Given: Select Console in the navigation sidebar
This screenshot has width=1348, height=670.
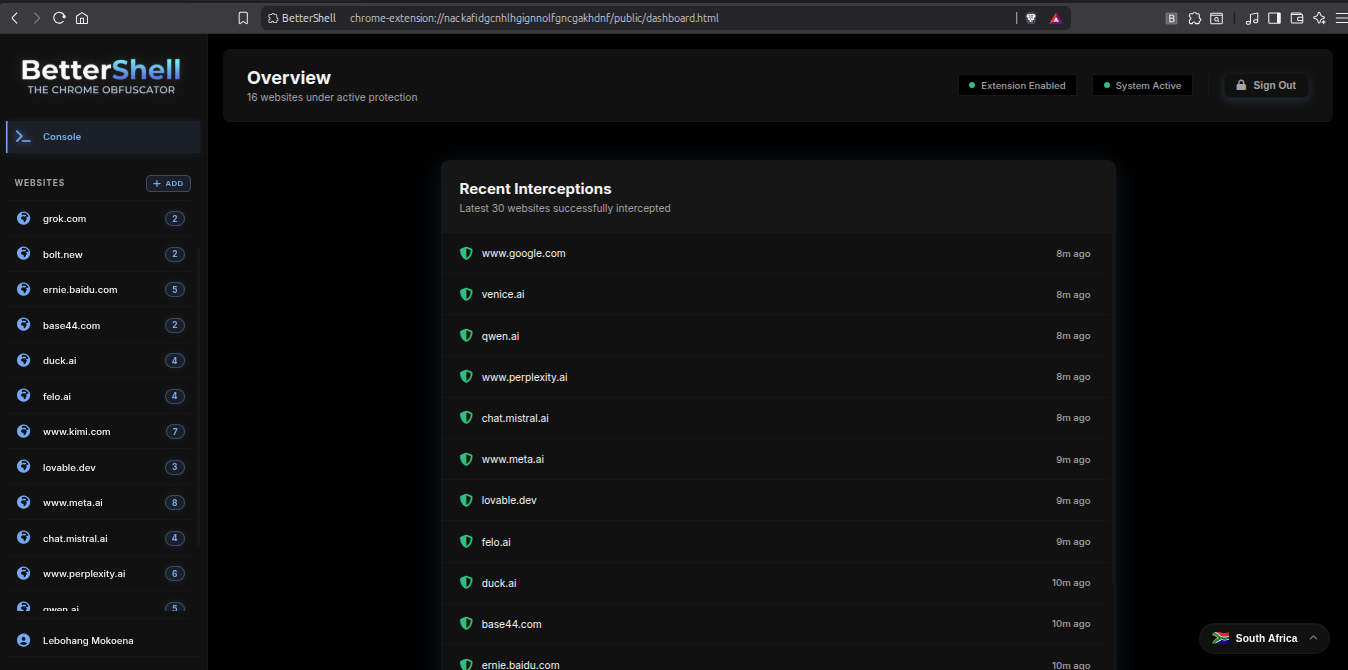Looking at the screenshot, I should pyautogui.click(x=62, y=136).
